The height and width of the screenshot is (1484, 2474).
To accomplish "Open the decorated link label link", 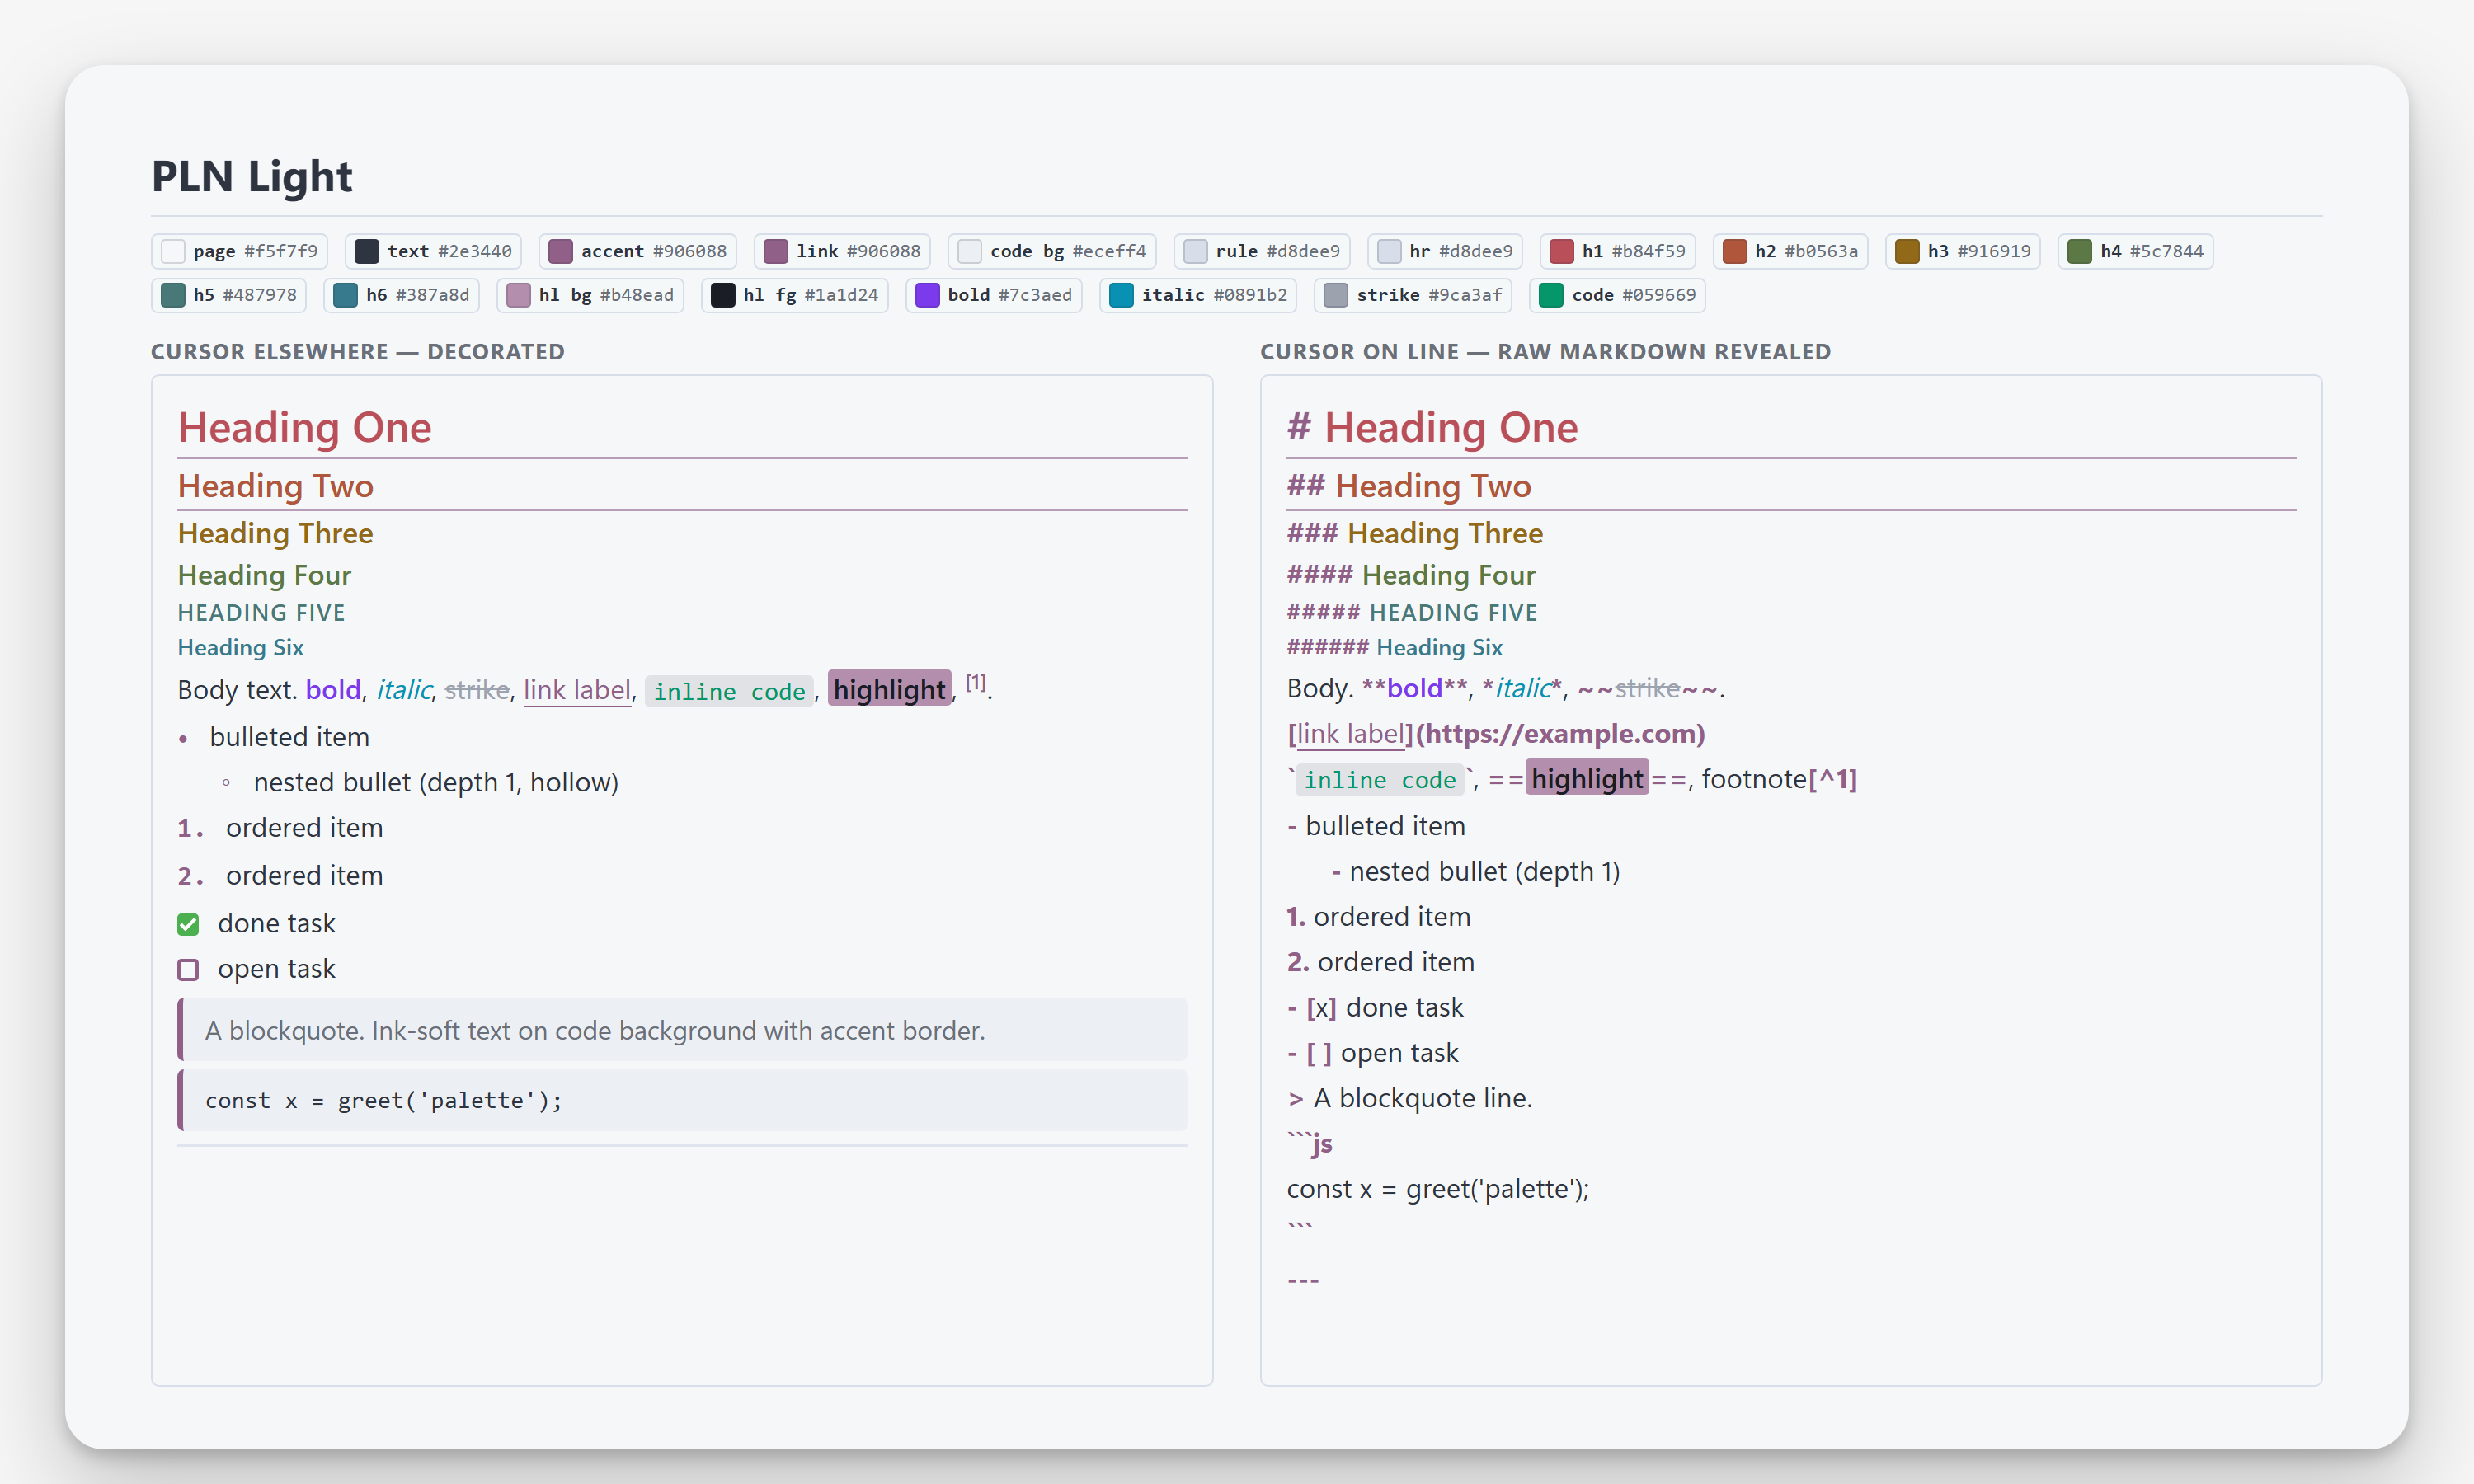I will coord(577,690).
